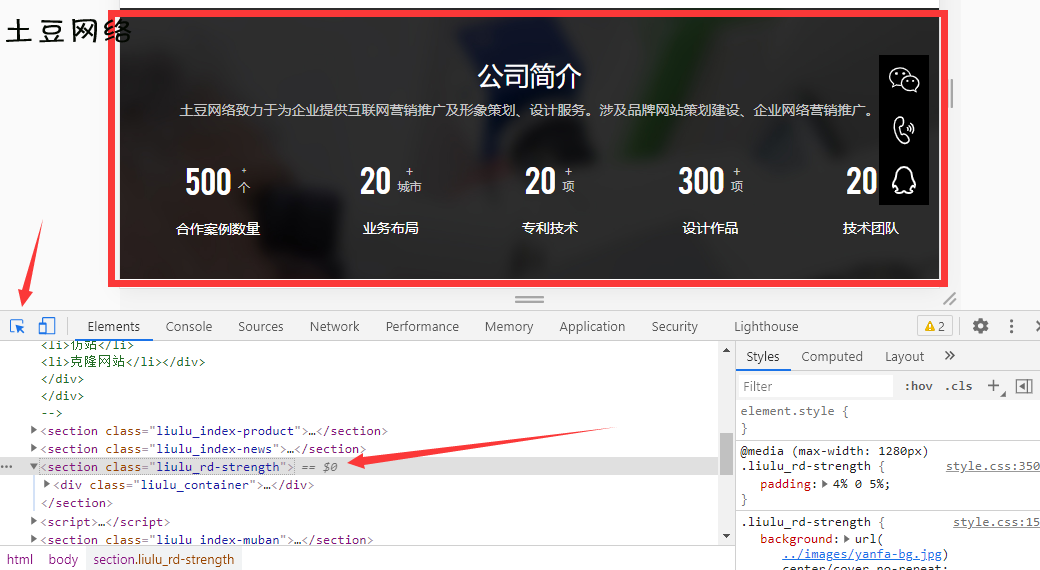Screen dimensions: 1040x570
Task: Expand the liulu_container div node
Action: coord(46,484)
